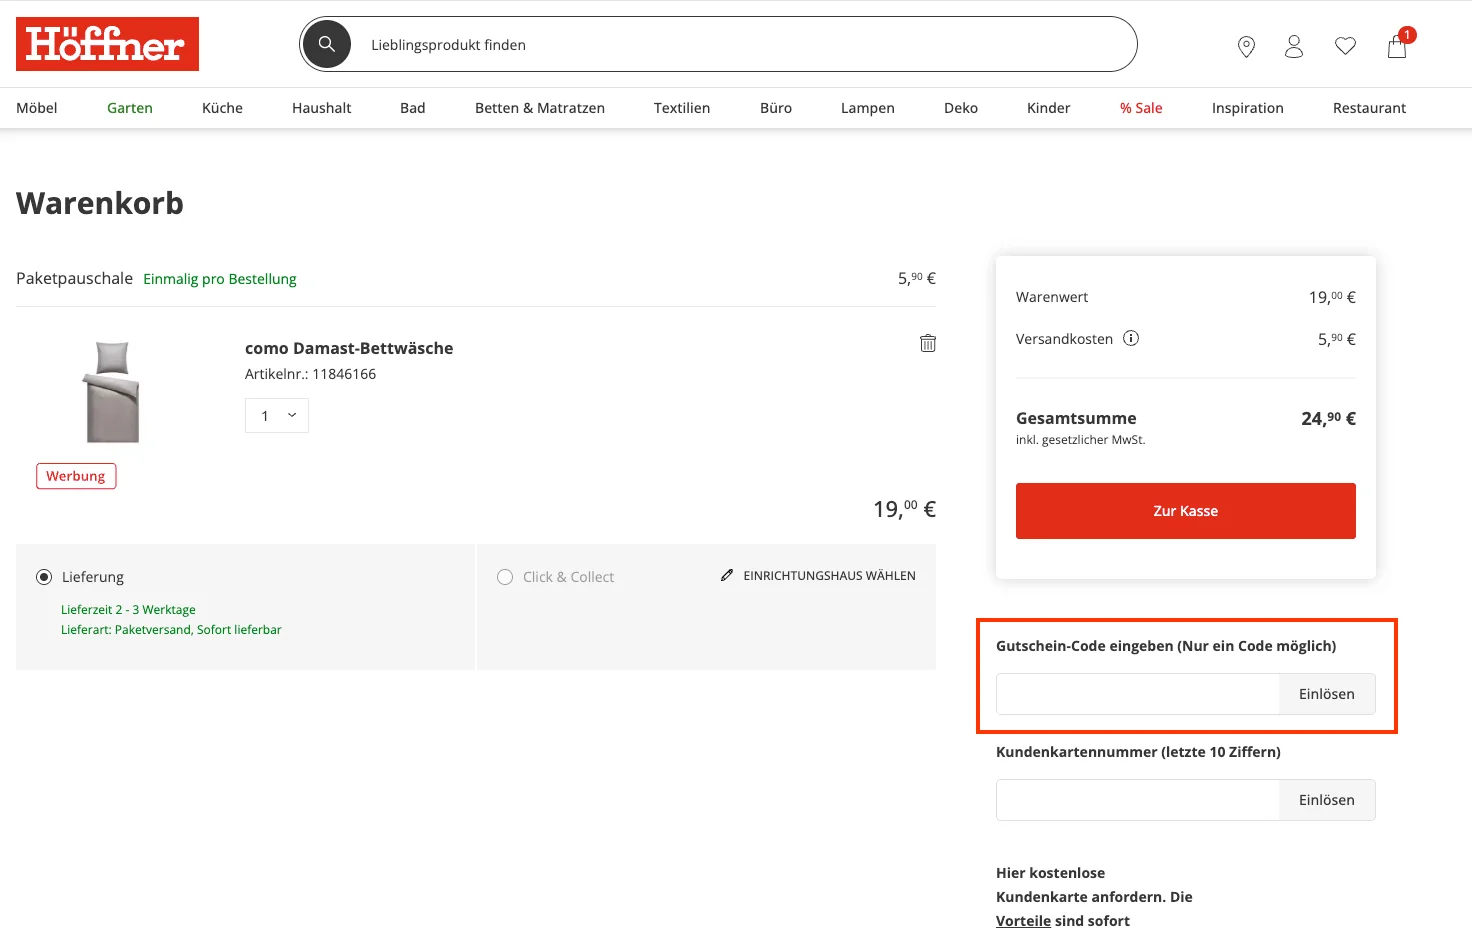Open the shopping cart bag icon

pyautogui.click(x=1397, y=46)
